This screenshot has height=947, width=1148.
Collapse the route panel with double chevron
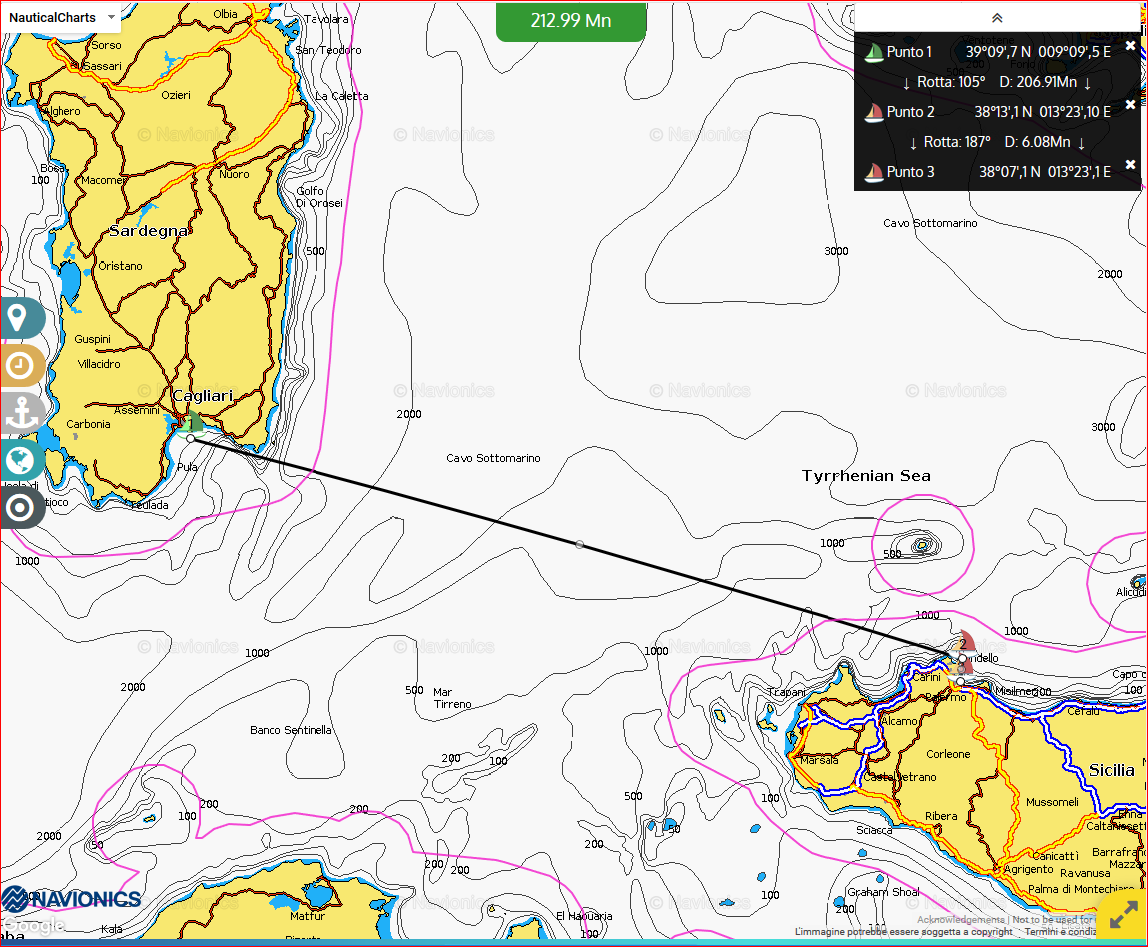tap(997, 18)
